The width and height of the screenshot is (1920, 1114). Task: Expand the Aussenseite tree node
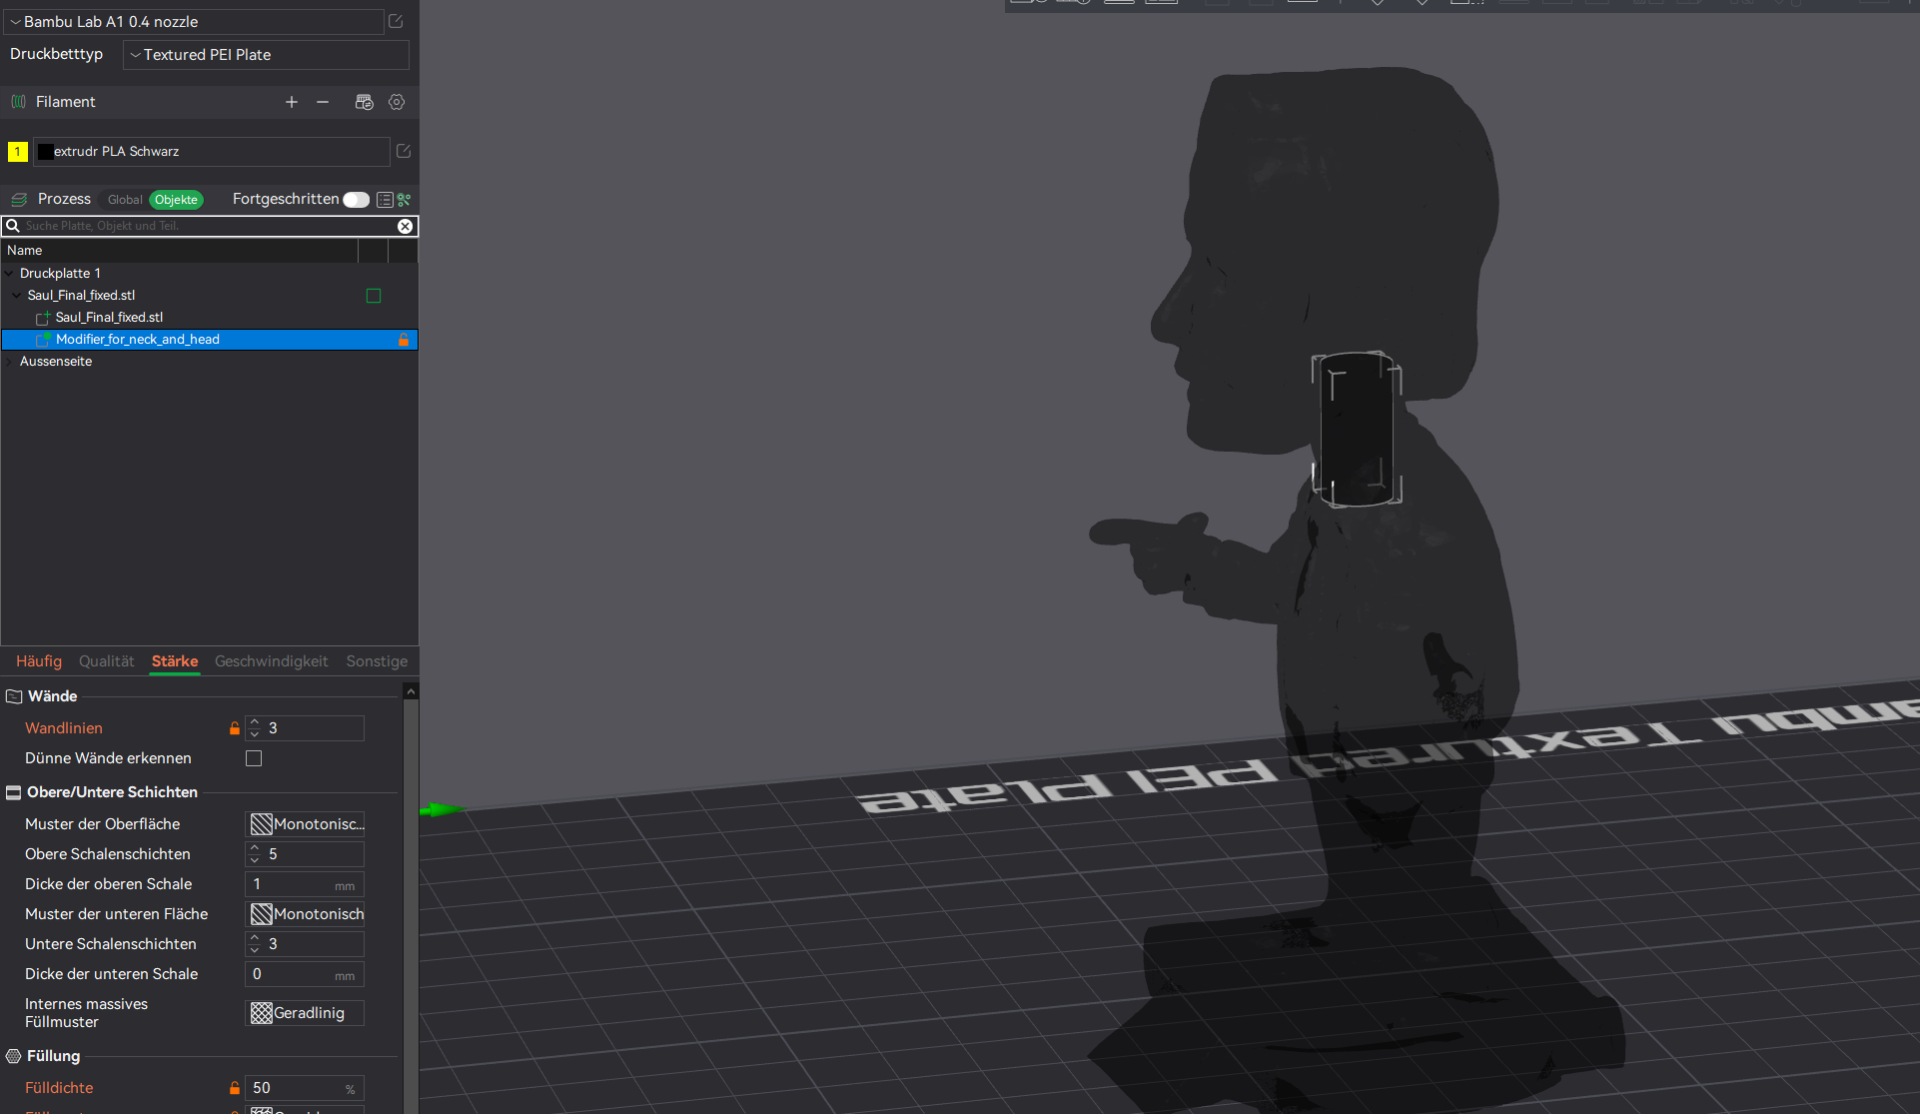(10, 361)
